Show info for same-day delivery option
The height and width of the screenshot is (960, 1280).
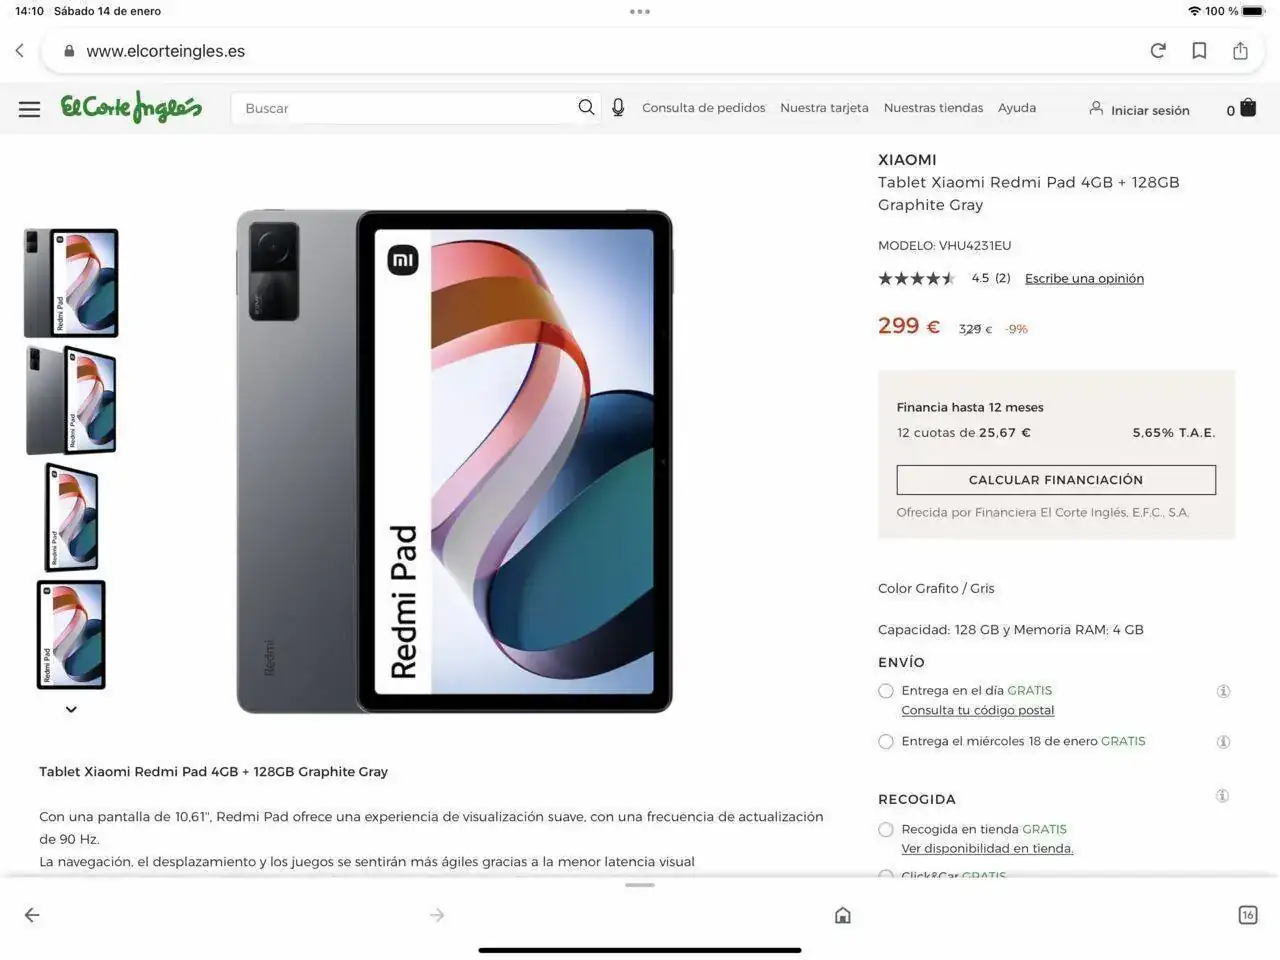(x=1222, y=691)
